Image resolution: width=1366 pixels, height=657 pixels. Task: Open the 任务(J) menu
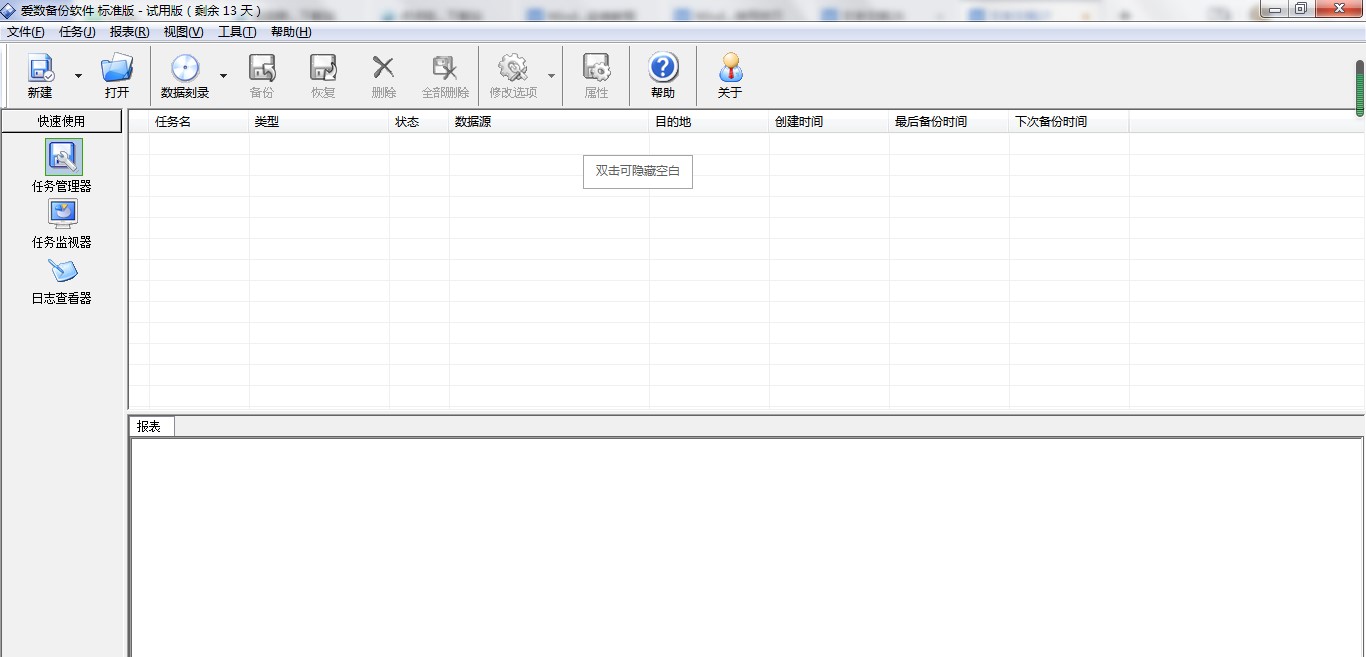click(78, 32)
